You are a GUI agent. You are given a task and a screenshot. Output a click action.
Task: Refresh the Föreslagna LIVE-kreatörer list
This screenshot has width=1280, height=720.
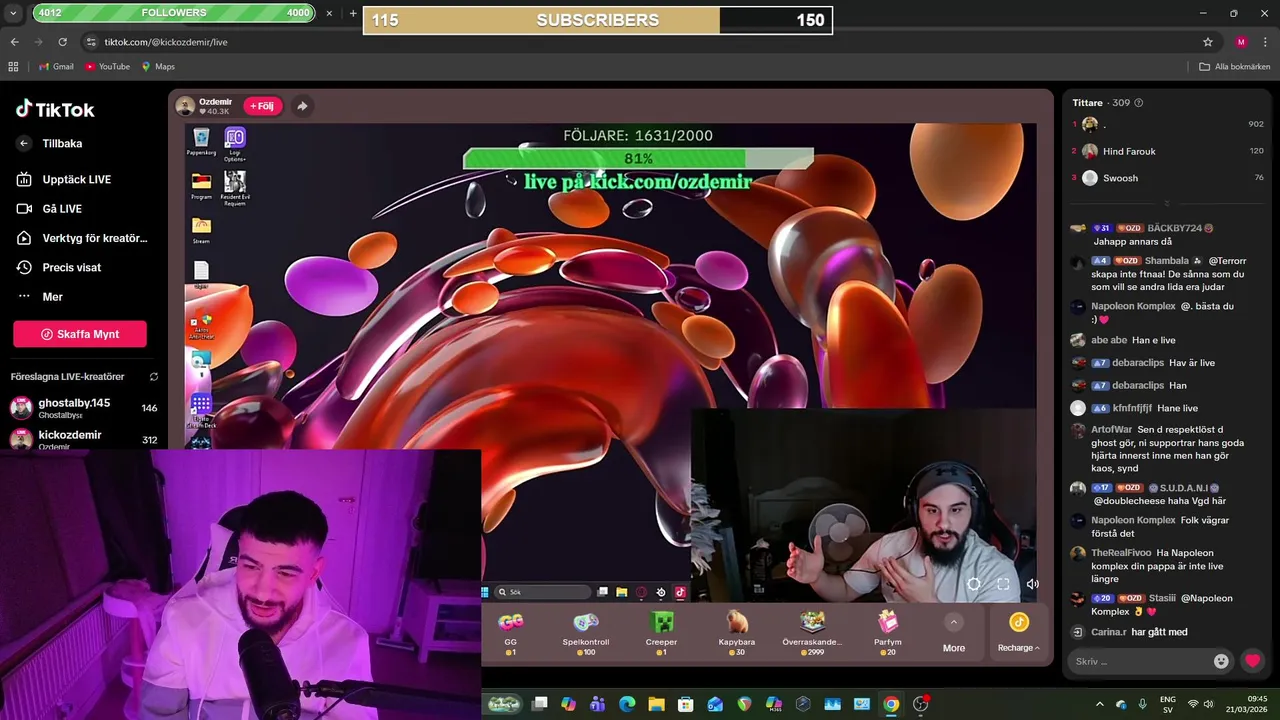[x=154, y=377]
